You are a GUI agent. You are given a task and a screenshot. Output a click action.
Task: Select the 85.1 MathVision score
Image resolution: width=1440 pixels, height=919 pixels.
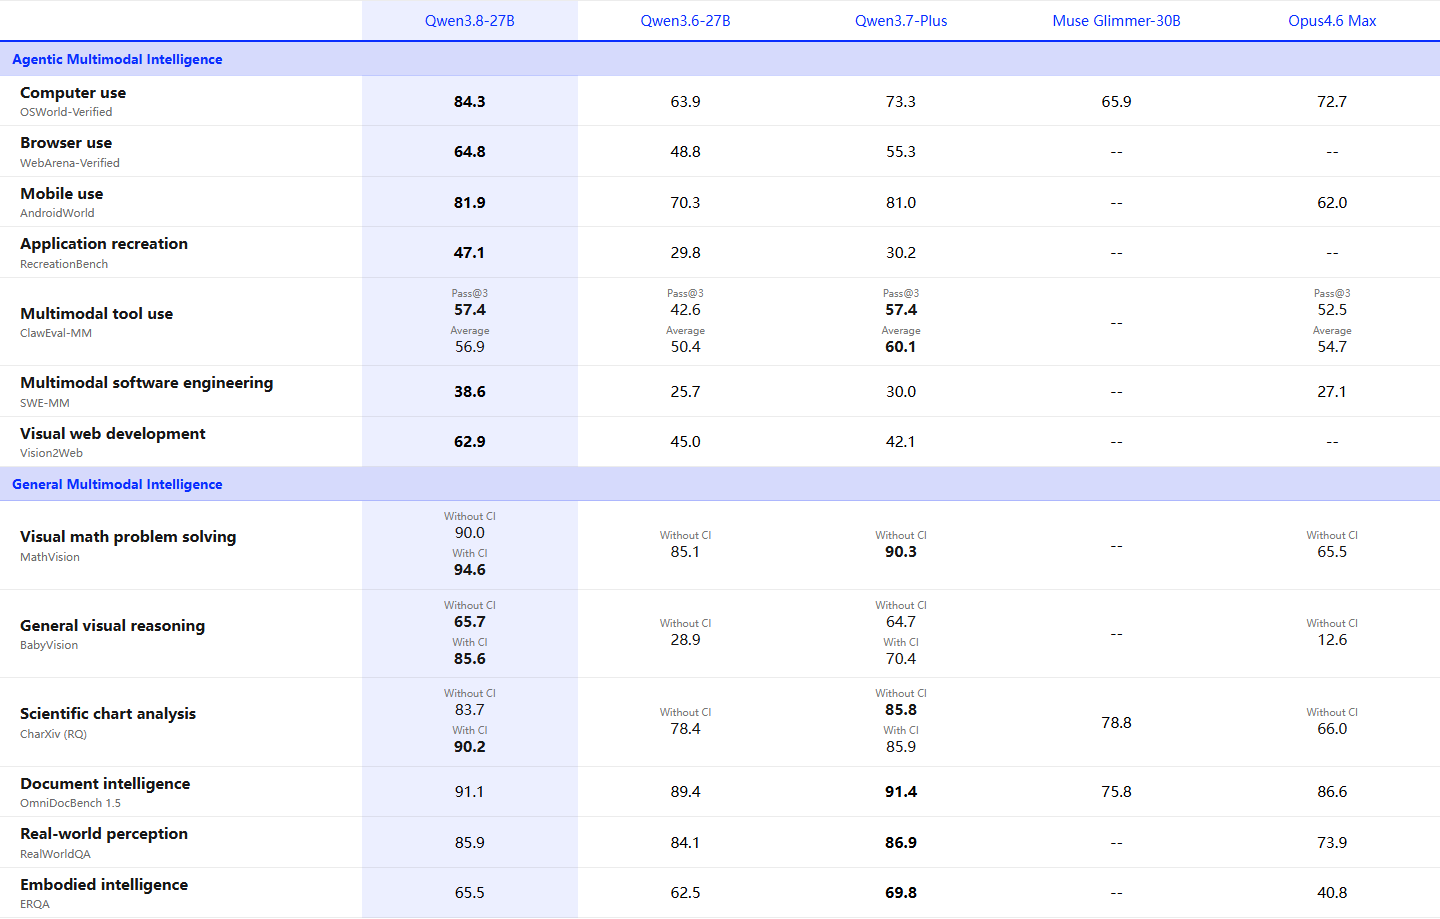tap(685, 552)
